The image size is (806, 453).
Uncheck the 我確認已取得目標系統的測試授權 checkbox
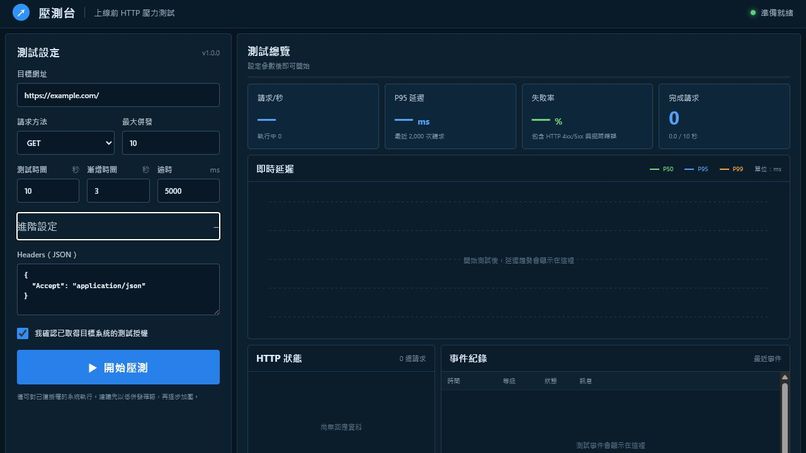(23, 333)
